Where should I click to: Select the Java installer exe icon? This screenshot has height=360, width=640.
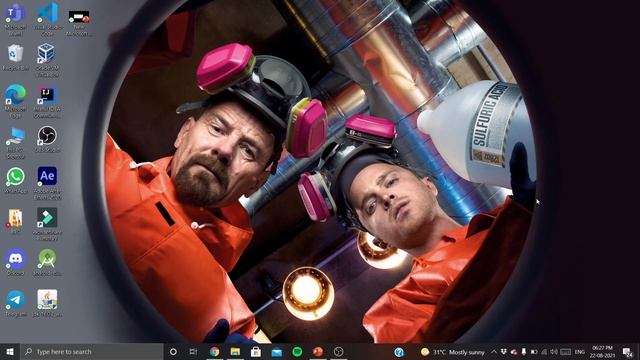(x=47, y=303)
